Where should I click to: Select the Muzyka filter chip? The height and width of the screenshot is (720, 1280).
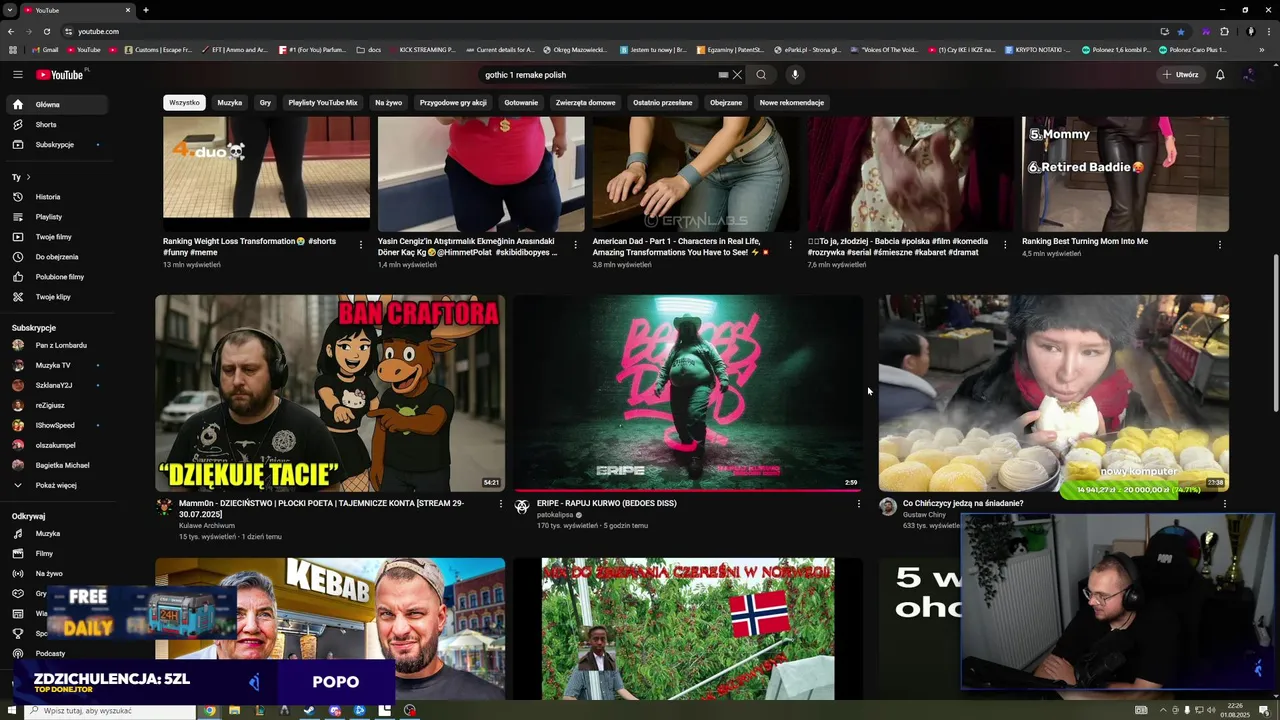pos(230,103)
